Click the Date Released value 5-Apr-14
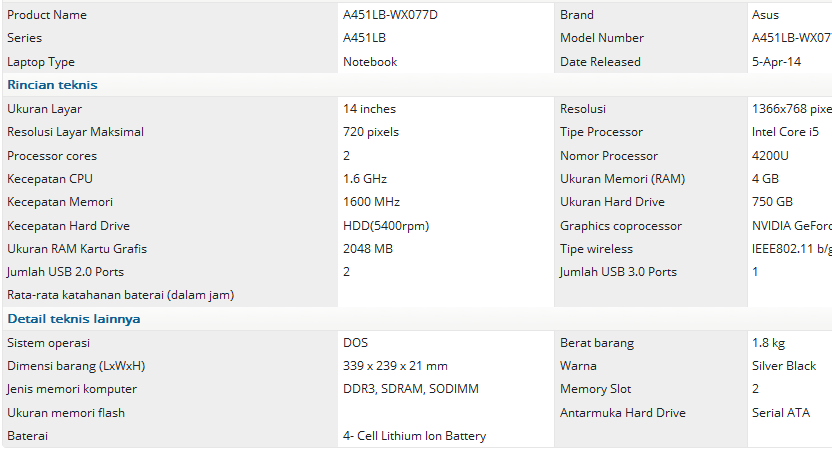The image size is (832, 452). (776, 62)
